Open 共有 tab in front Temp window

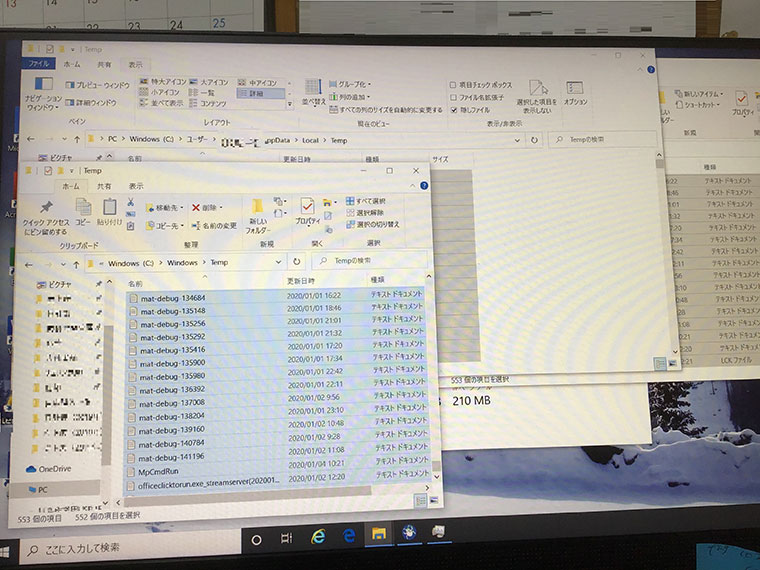[x=104, y=186]
